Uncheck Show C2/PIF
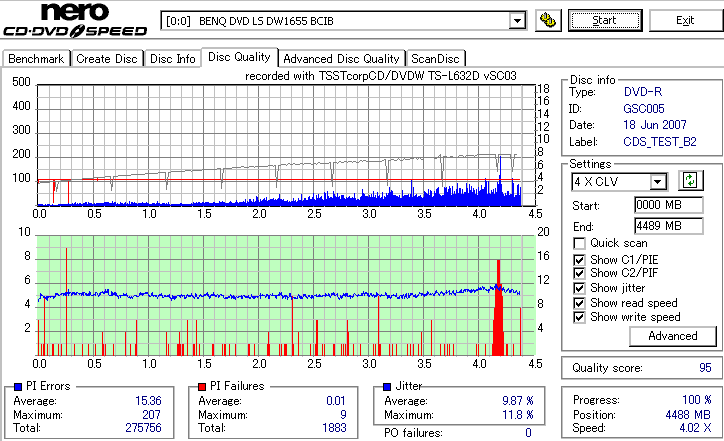 [x=579, y=273]
